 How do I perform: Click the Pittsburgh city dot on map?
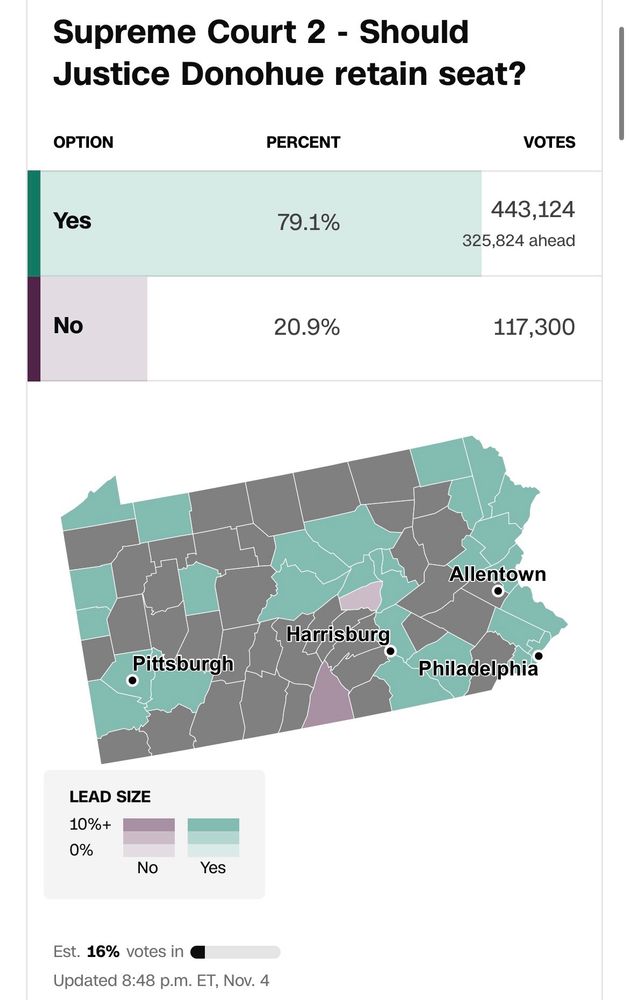[132, 680]
